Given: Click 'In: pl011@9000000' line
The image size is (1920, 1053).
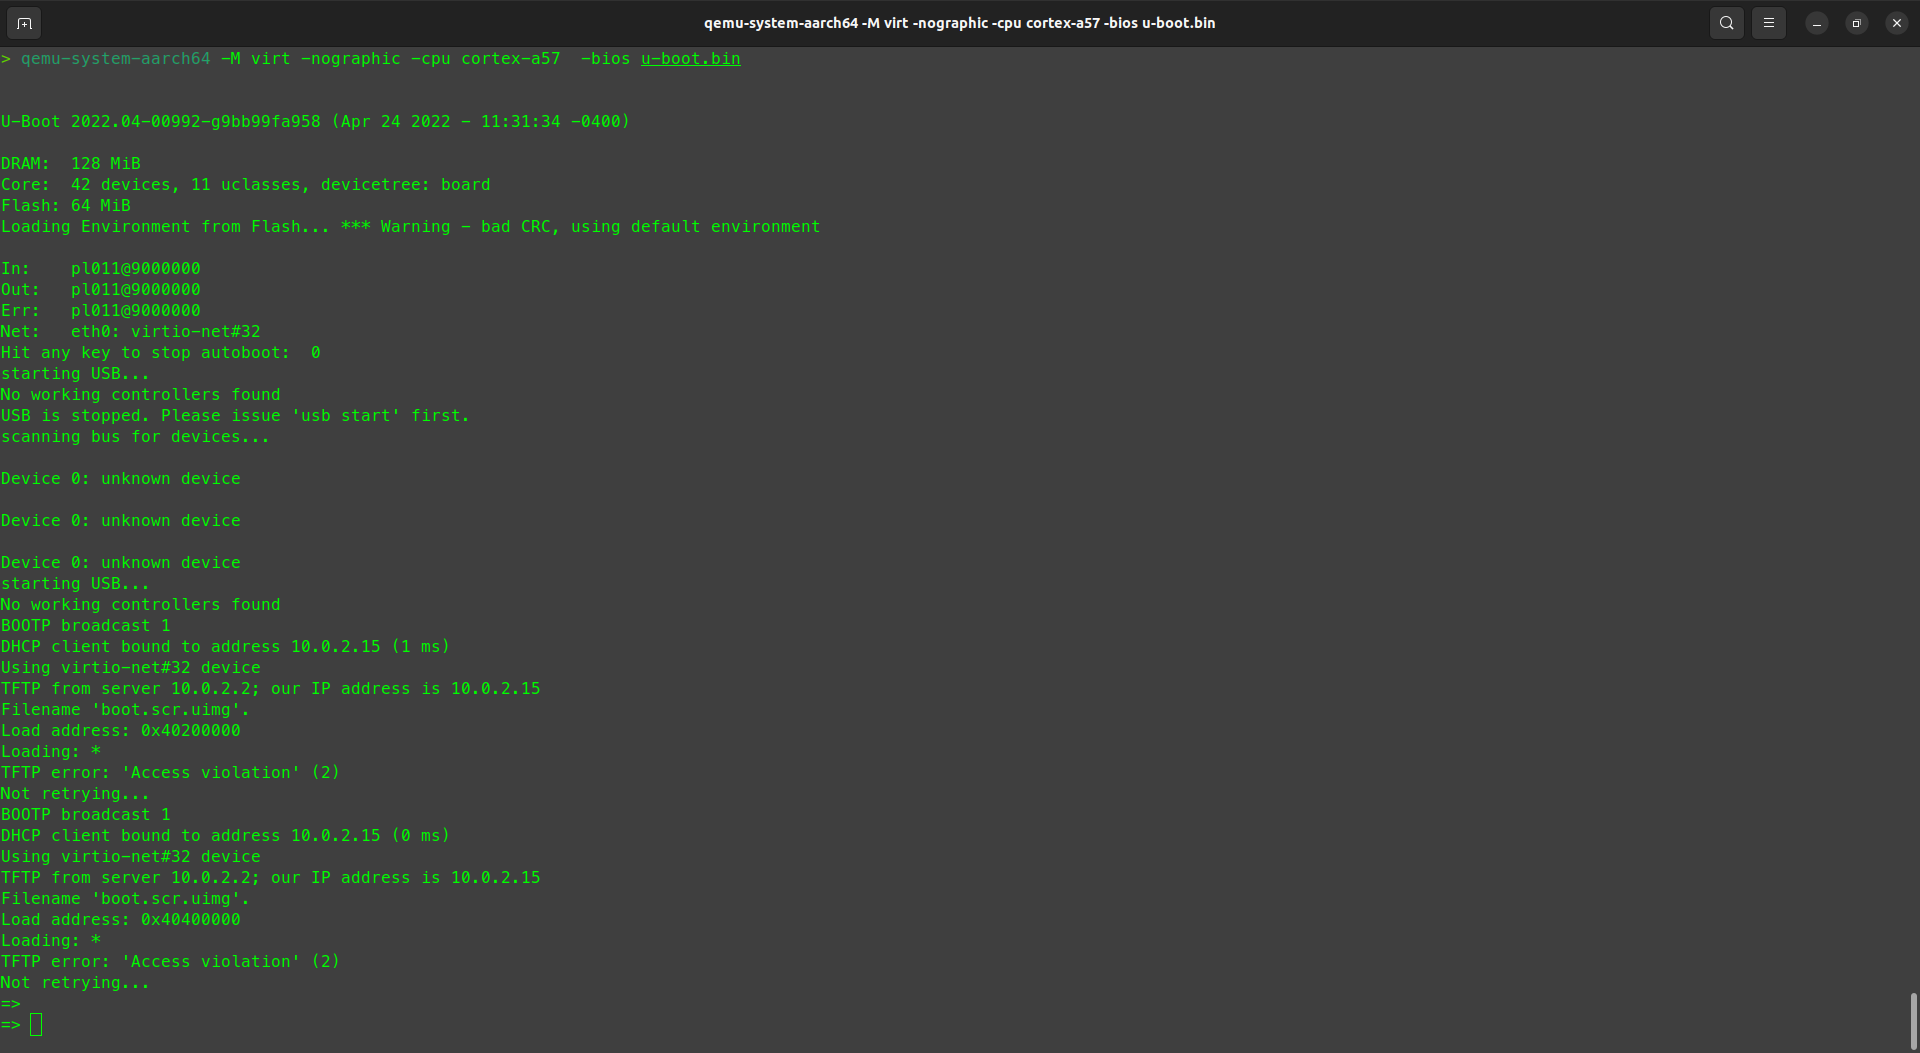Looking at the screenshot, I should coord(101,269).
